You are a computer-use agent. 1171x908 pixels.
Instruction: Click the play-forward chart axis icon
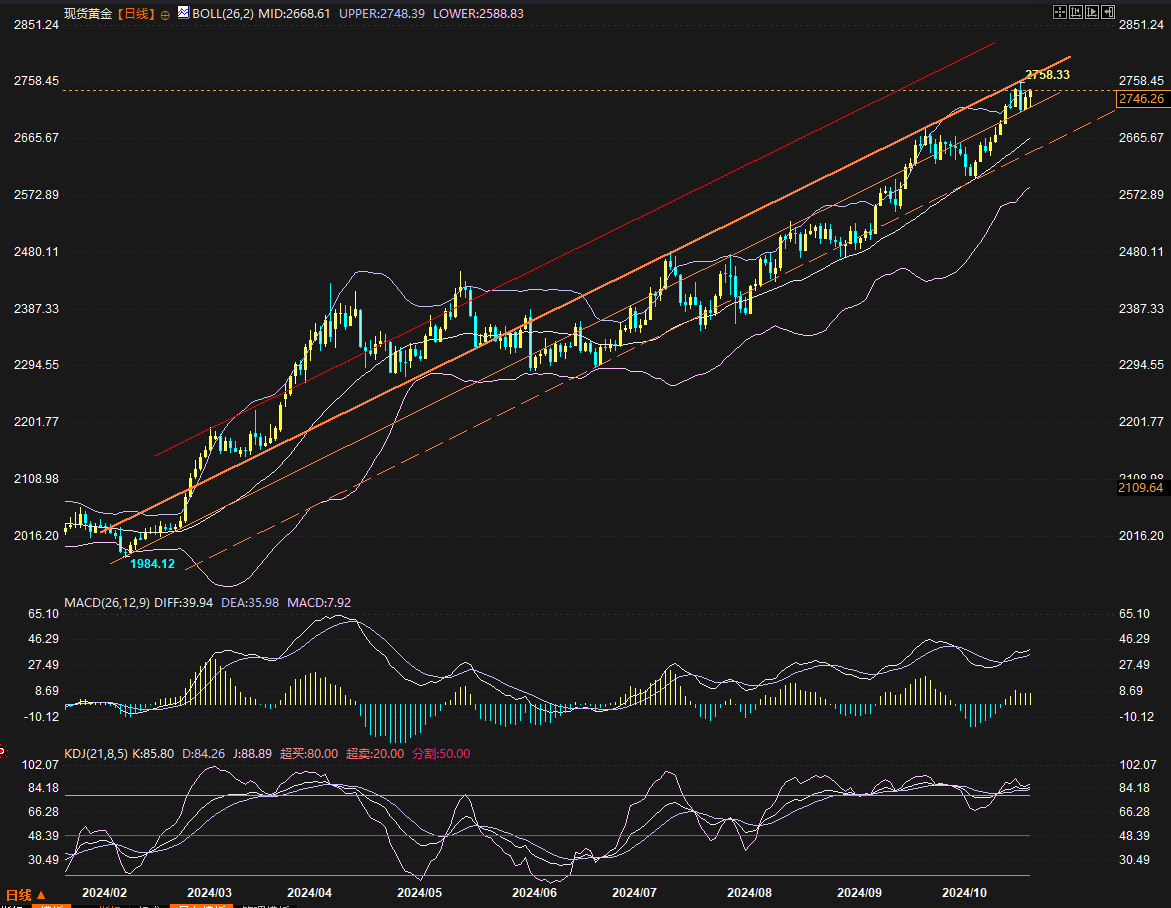(1092, 12)
